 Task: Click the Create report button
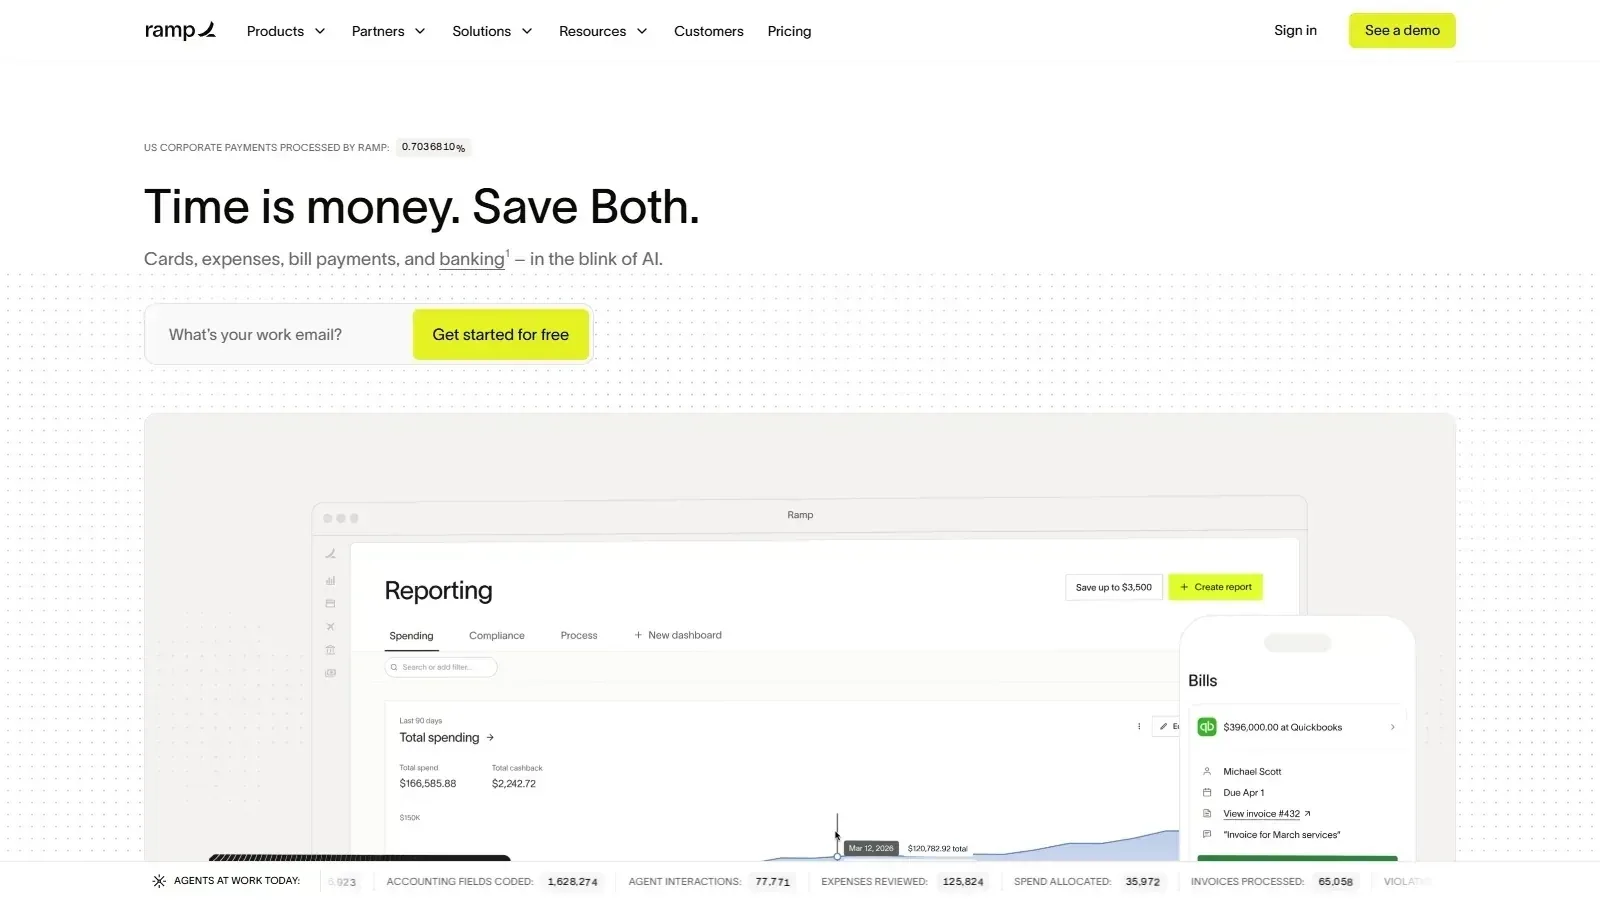1215,587
